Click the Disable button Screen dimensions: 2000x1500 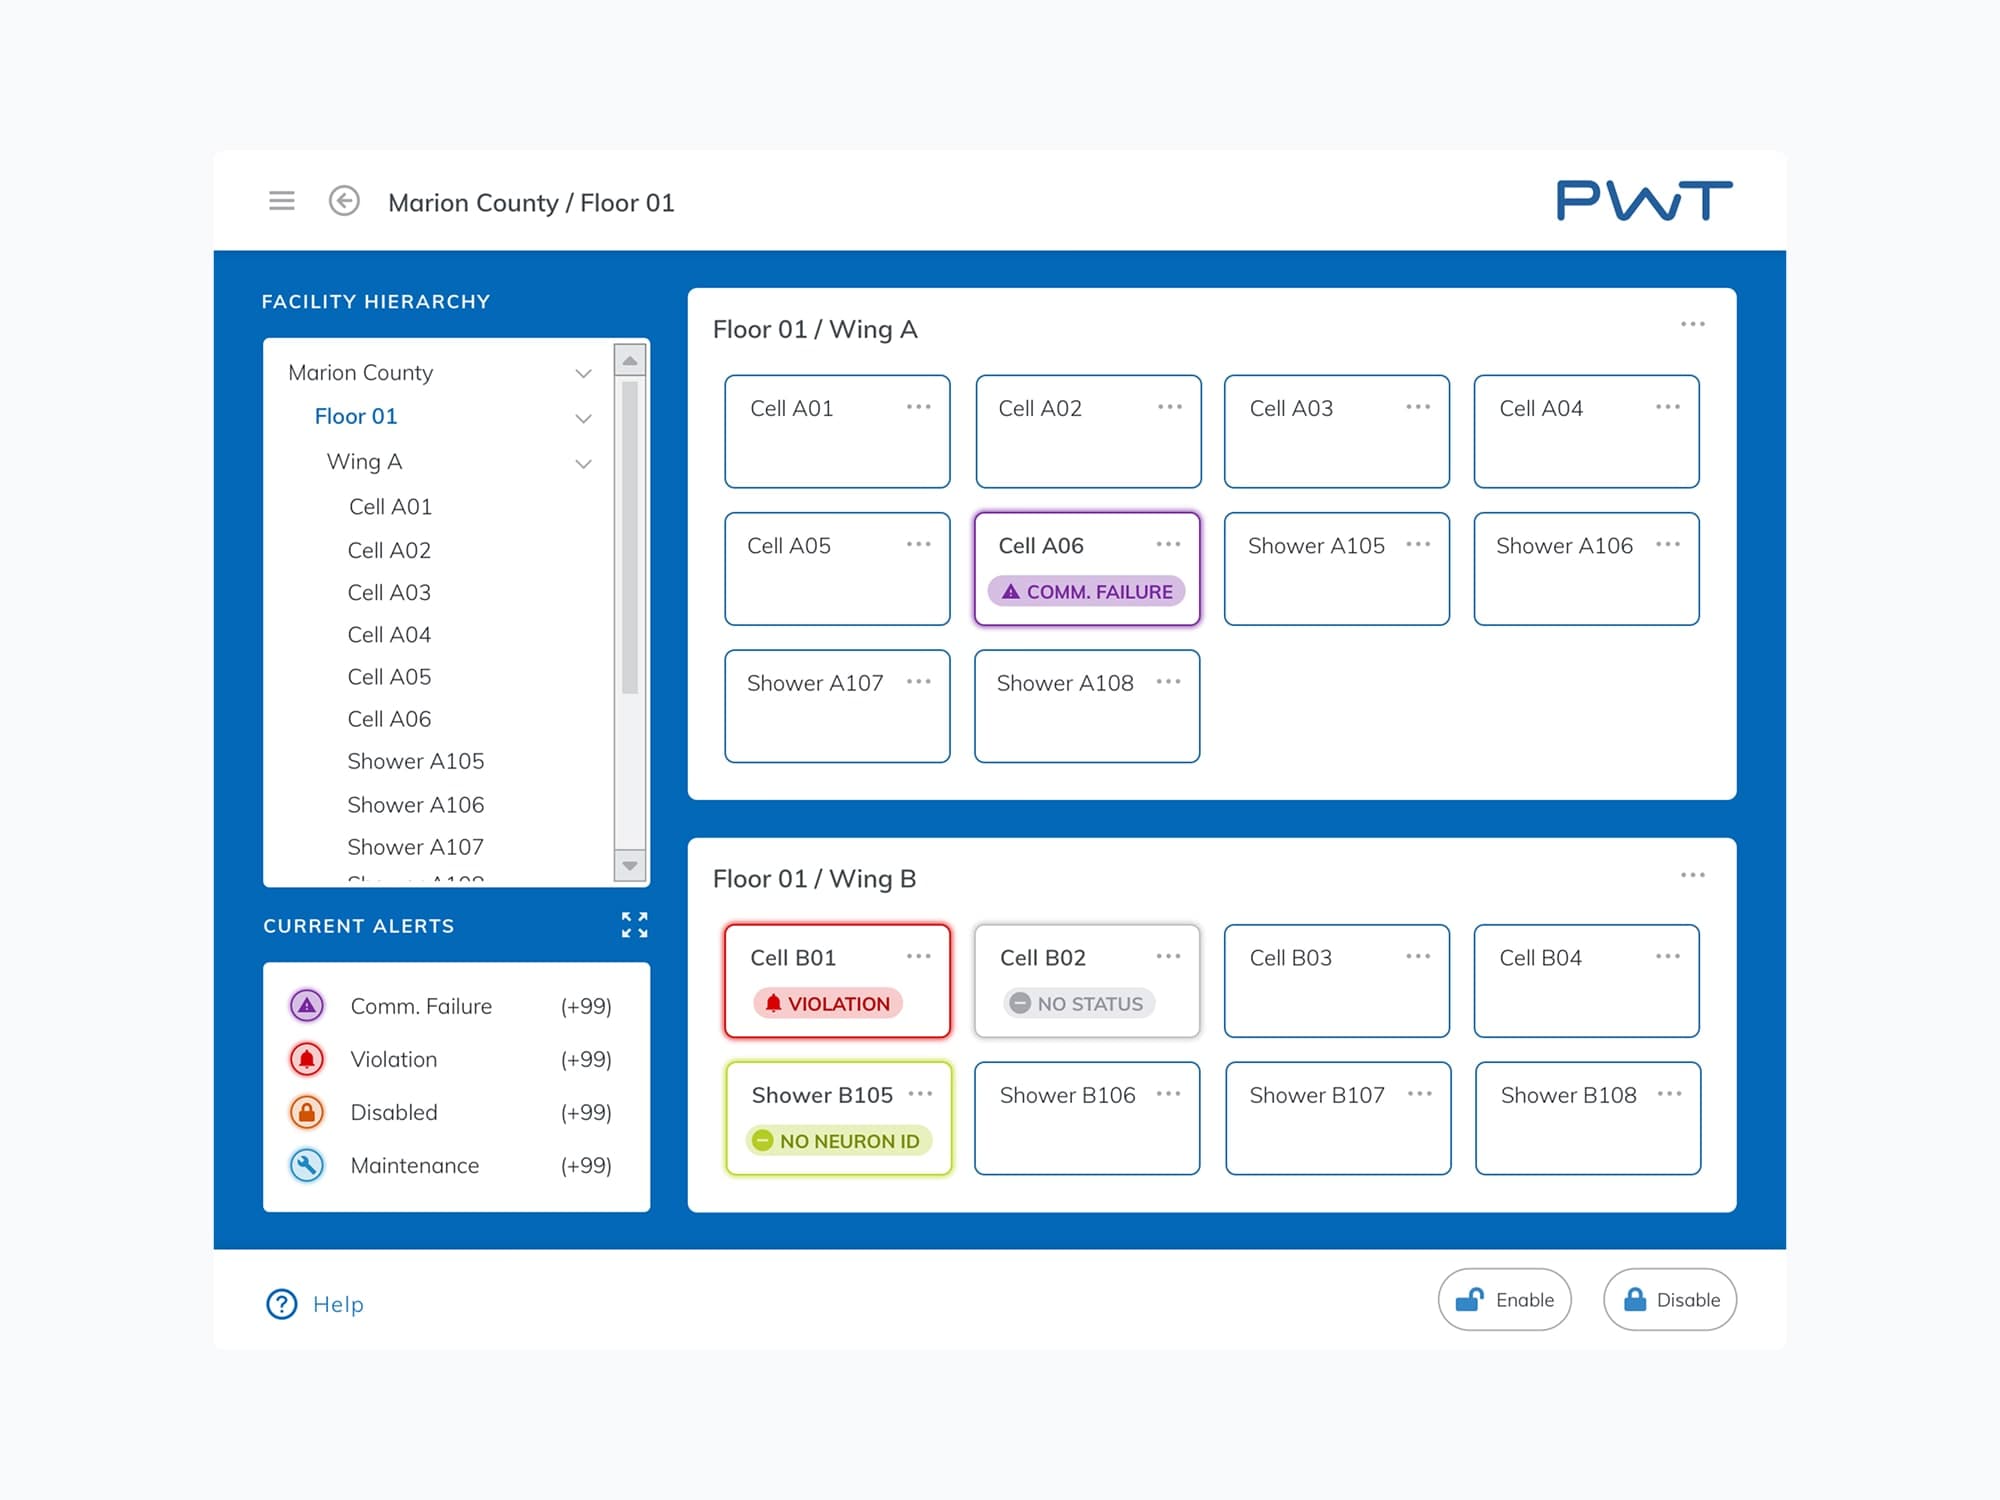point(1669,1299)
